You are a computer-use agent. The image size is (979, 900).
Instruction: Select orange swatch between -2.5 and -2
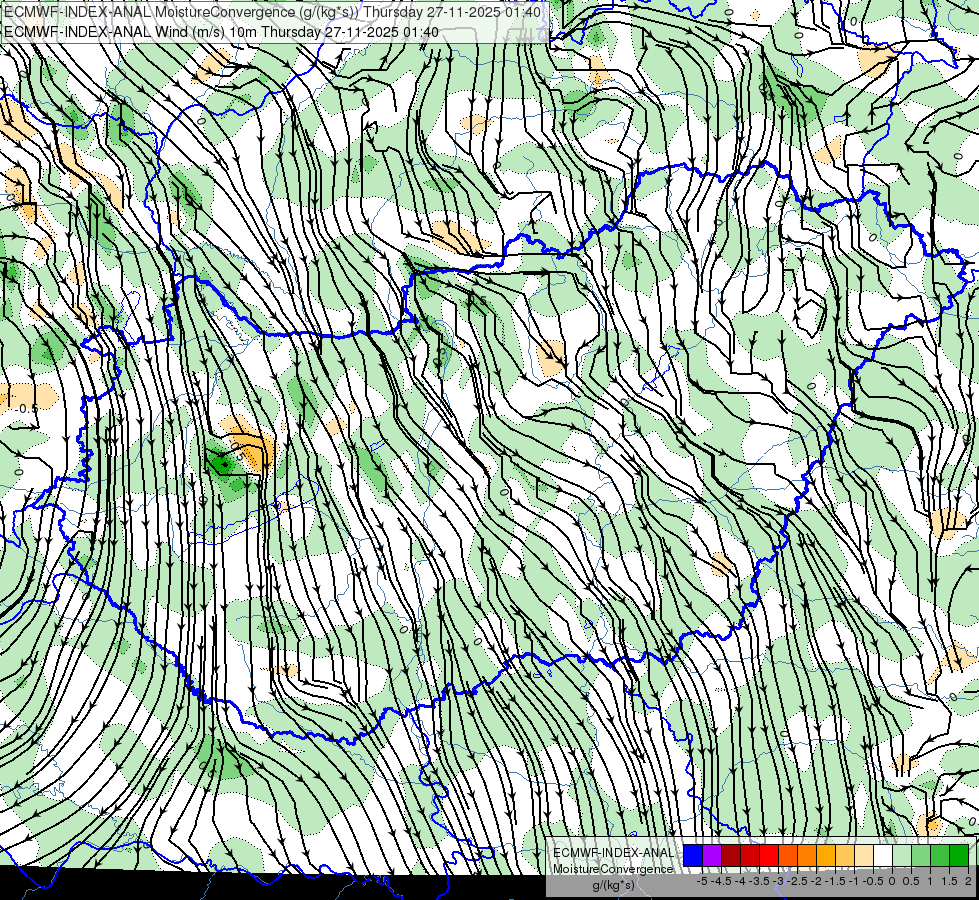[807, 855]
